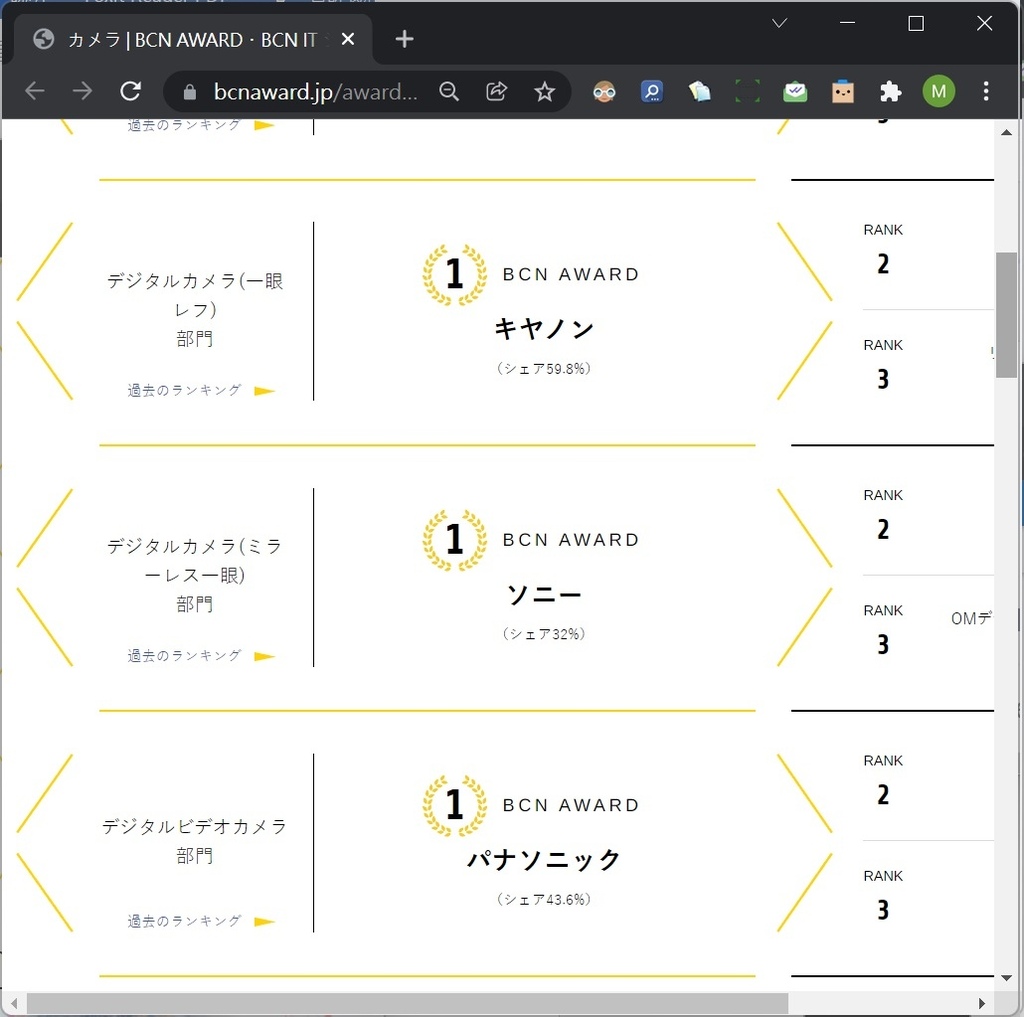Click the vertical scrollbar down arrow
The height and width of the screenshot is (1017, 1024).
point(1006,978)
